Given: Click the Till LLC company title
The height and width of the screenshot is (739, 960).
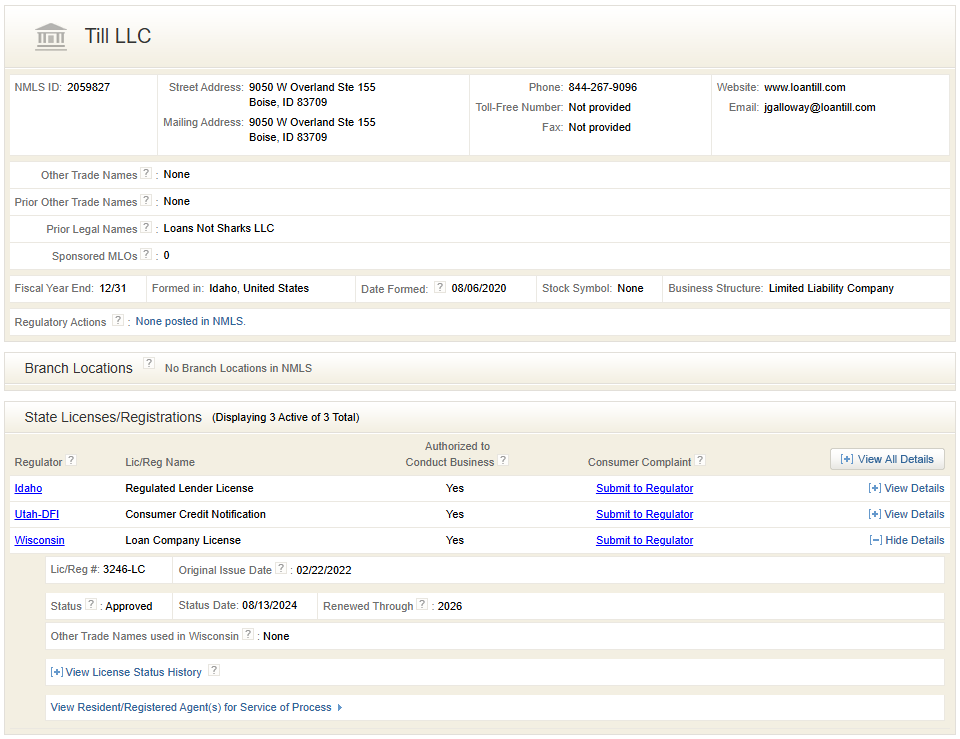Looking at the screenshot, I should (x=118, y=36).
